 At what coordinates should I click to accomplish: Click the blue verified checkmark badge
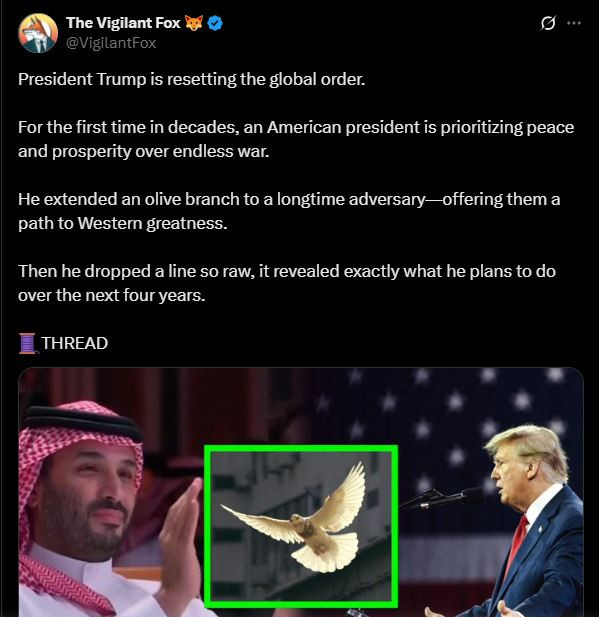click(x=215, y=23)
